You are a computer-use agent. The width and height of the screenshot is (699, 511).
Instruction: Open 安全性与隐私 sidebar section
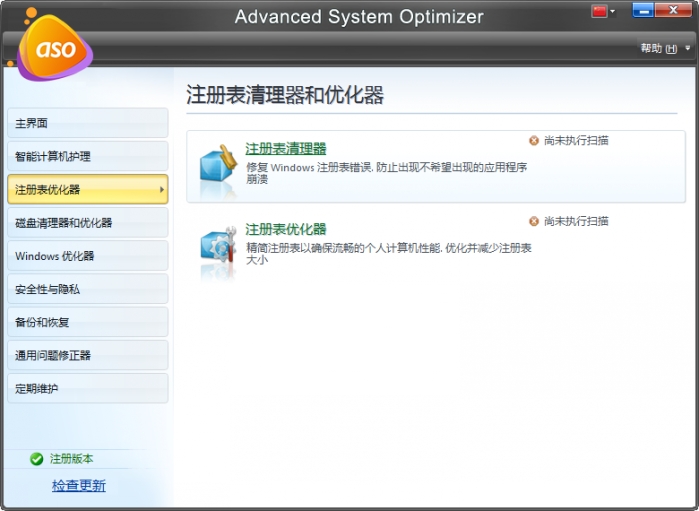pos(88,289)
